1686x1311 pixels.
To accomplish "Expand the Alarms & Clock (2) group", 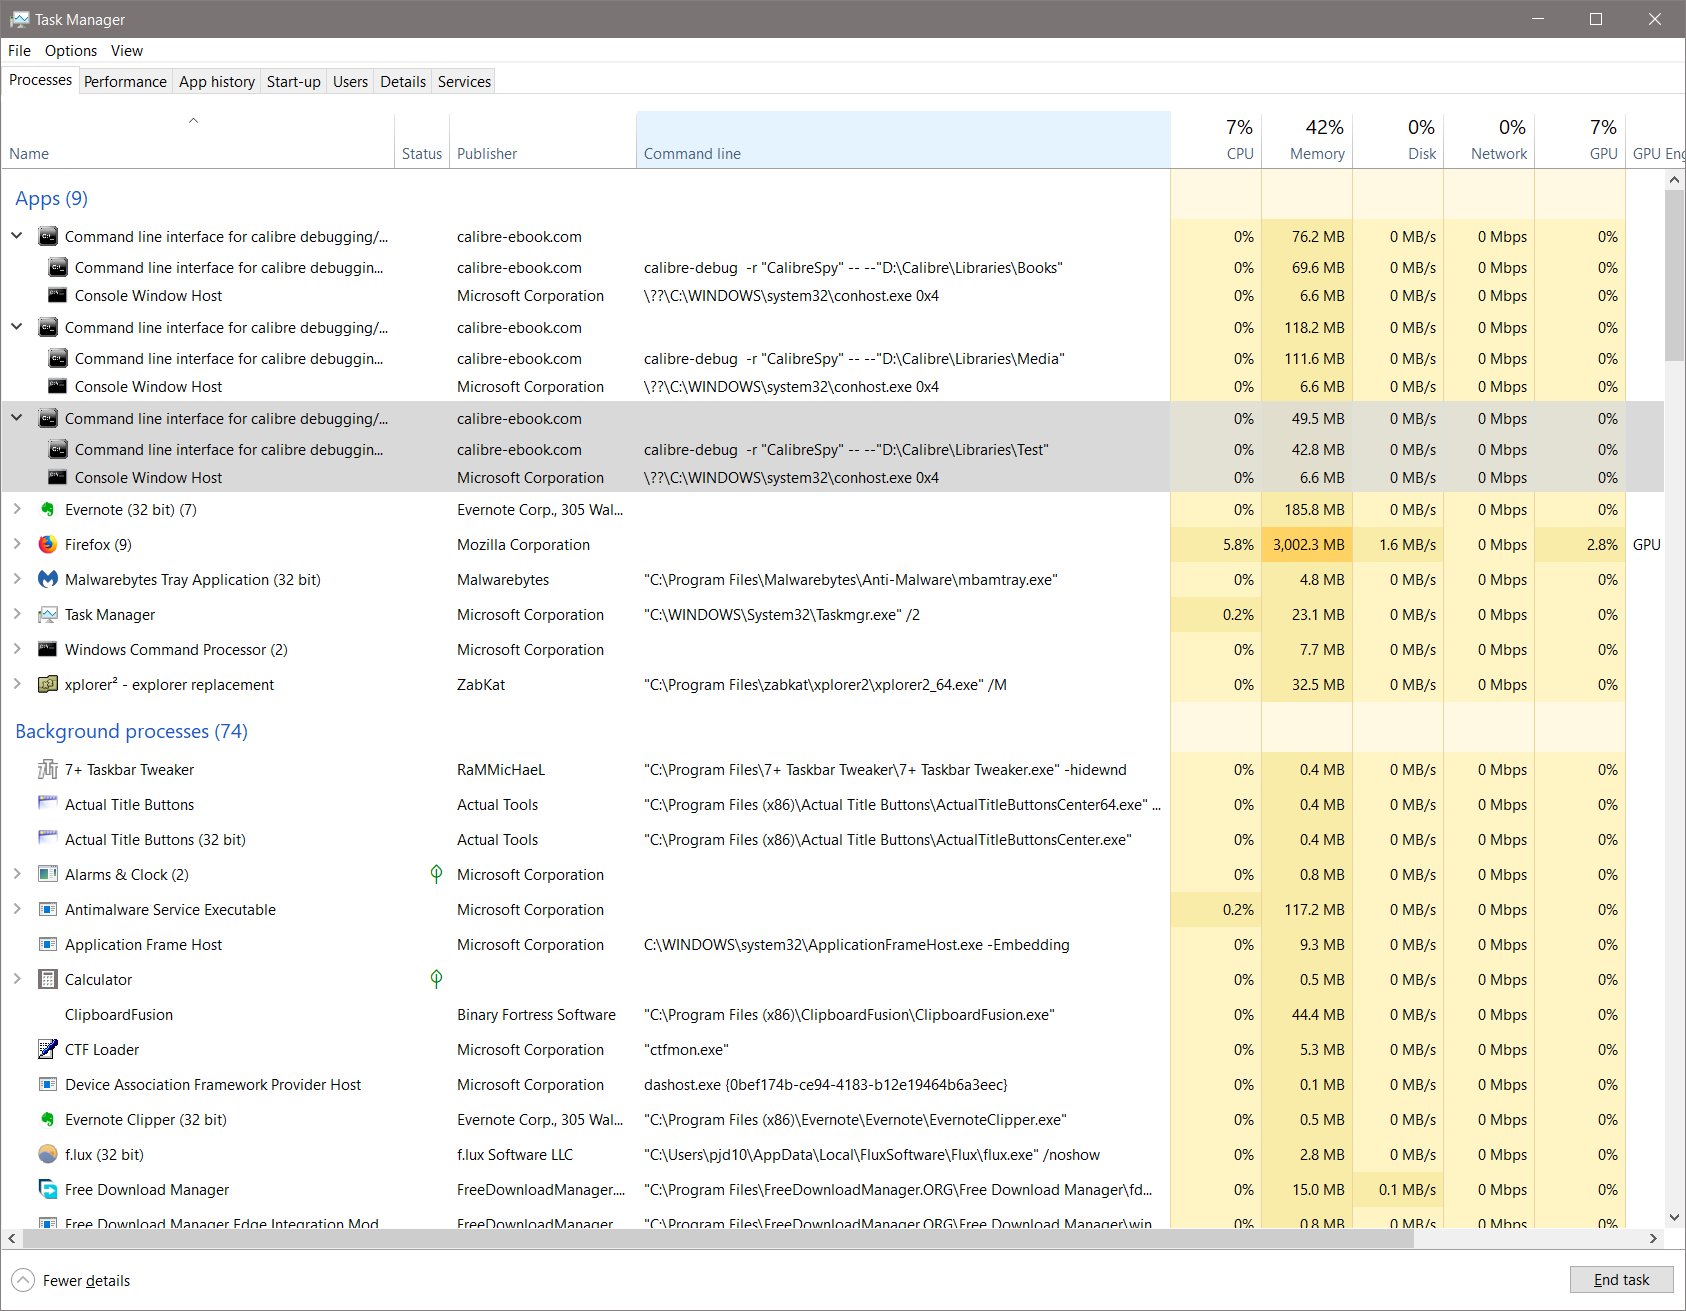I will tap(17, 874).
